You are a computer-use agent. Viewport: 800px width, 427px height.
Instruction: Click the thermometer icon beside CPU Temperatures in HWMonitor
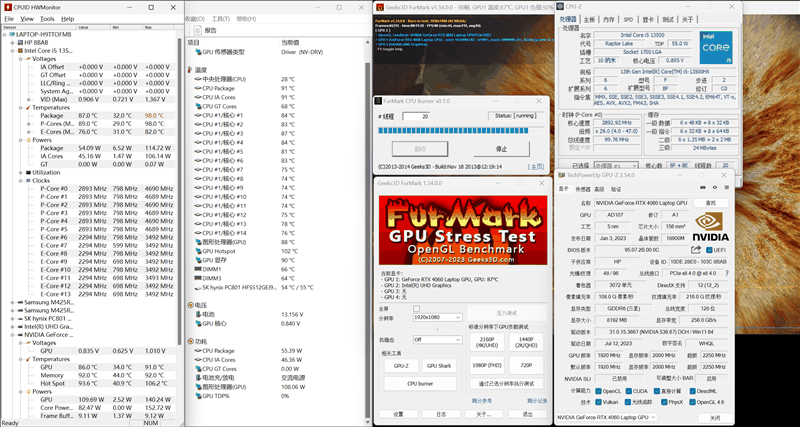point(29,108)
